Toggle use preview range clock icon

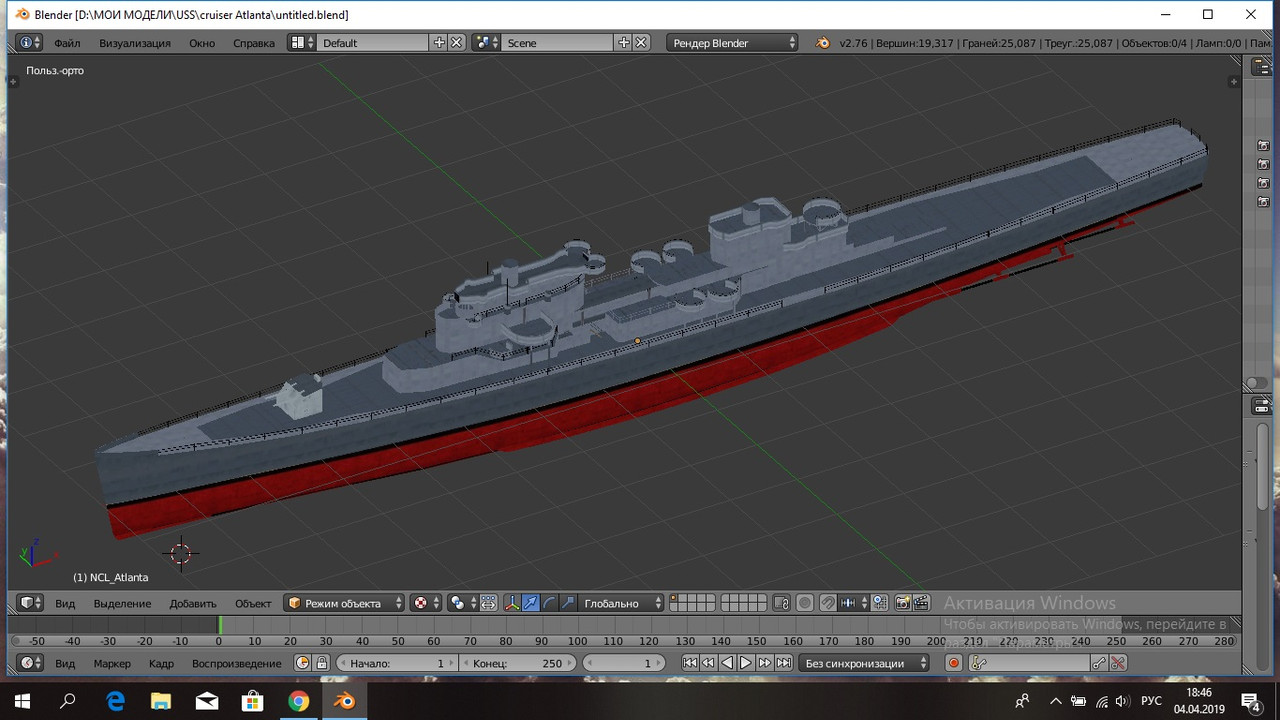[x=303, y=663]
